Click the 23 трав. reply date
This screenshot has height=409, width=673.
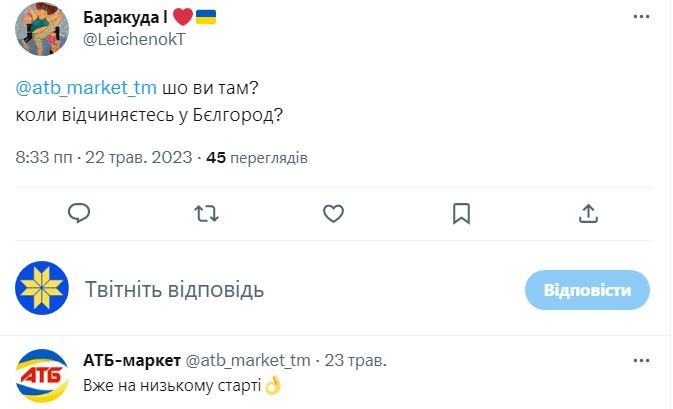click(354, 360)
